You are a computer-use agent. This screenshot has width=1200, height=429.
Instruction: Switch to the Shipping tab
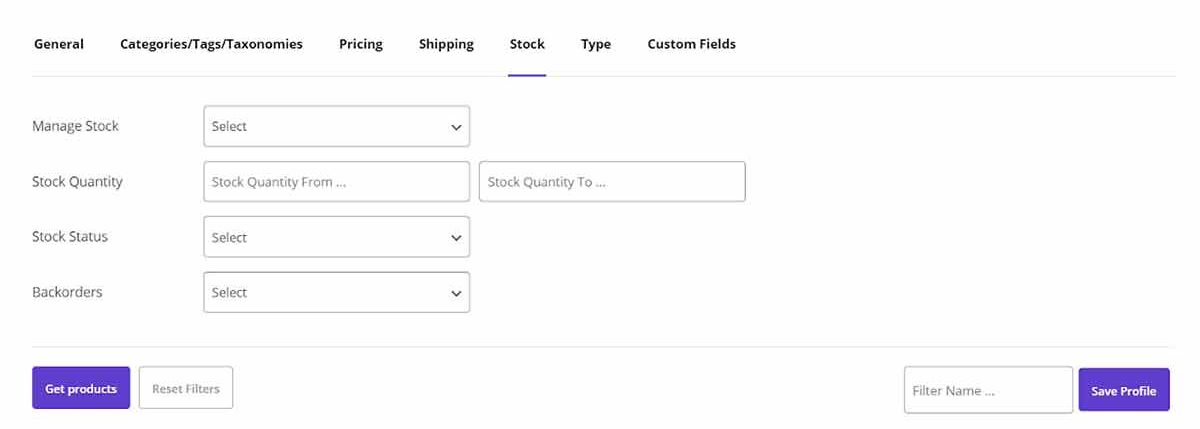446,44
